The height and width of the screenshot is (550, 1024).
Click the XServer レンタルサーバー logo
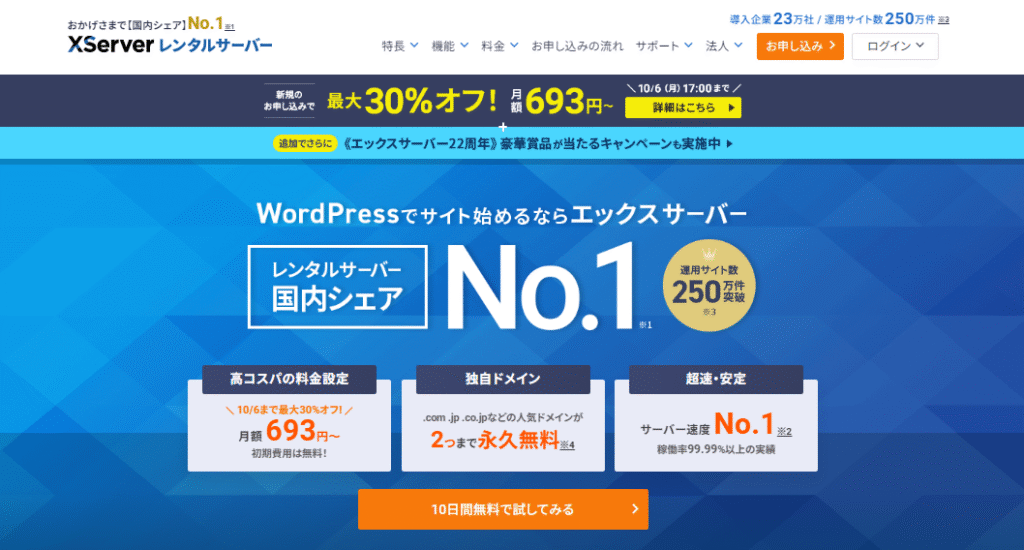coord(170,44)
